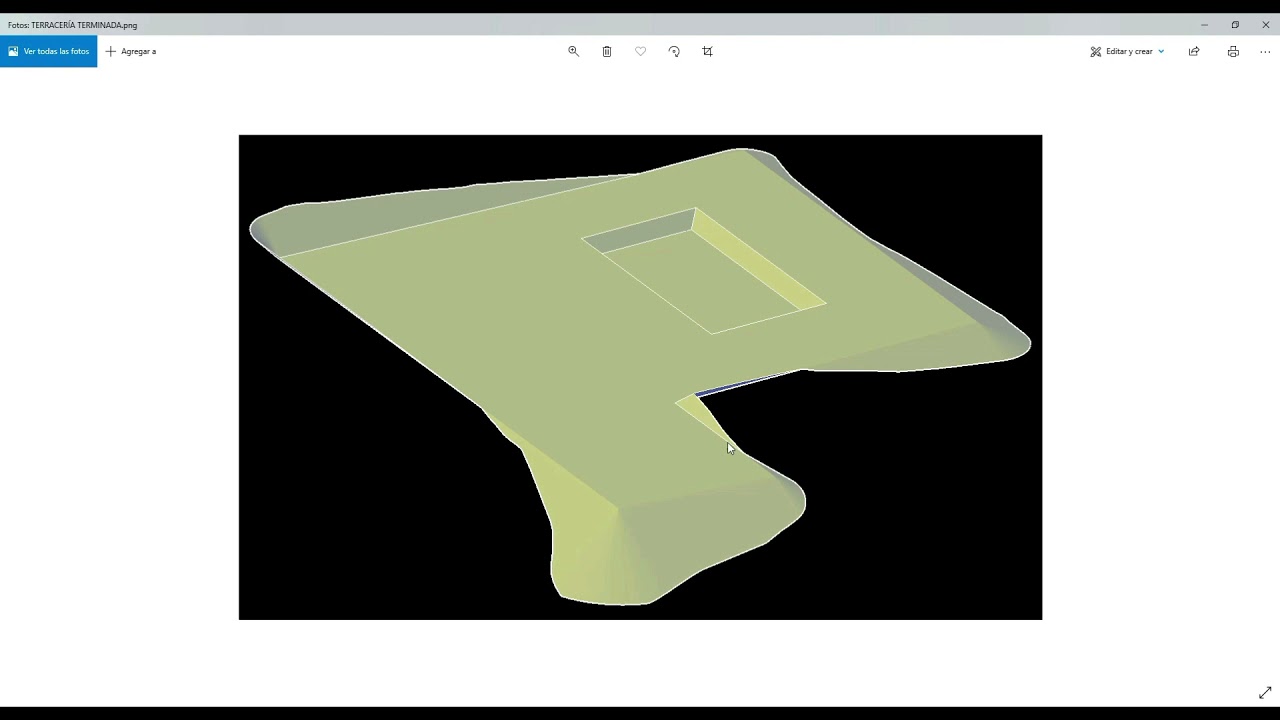Viewport: 1280px width, 720px height.
Task: Minimize the Fotos window
Action: pos(1204,25)
